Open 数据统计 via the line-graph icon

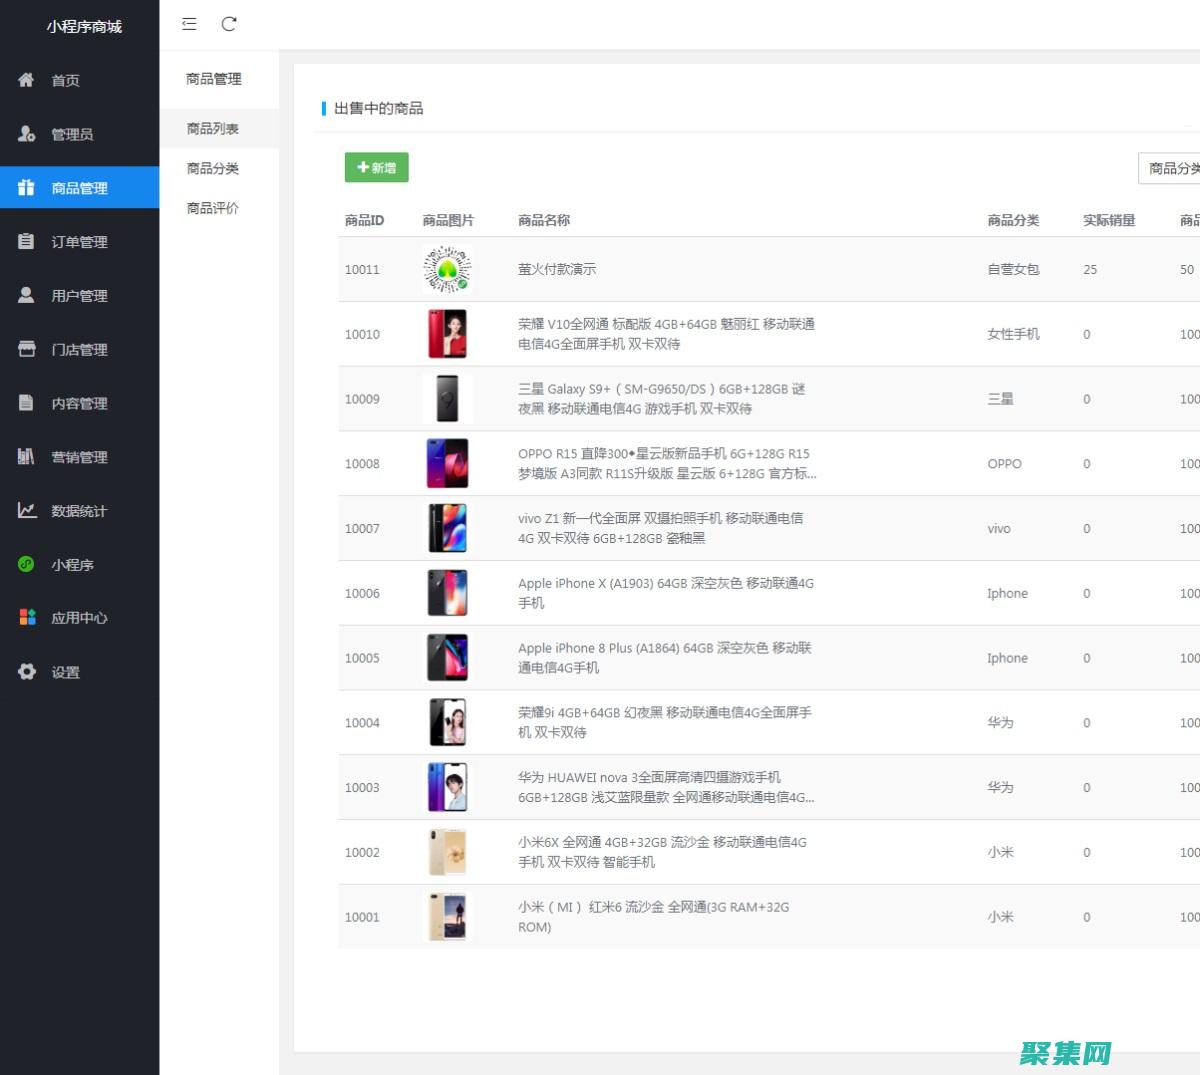pos(27,510)
